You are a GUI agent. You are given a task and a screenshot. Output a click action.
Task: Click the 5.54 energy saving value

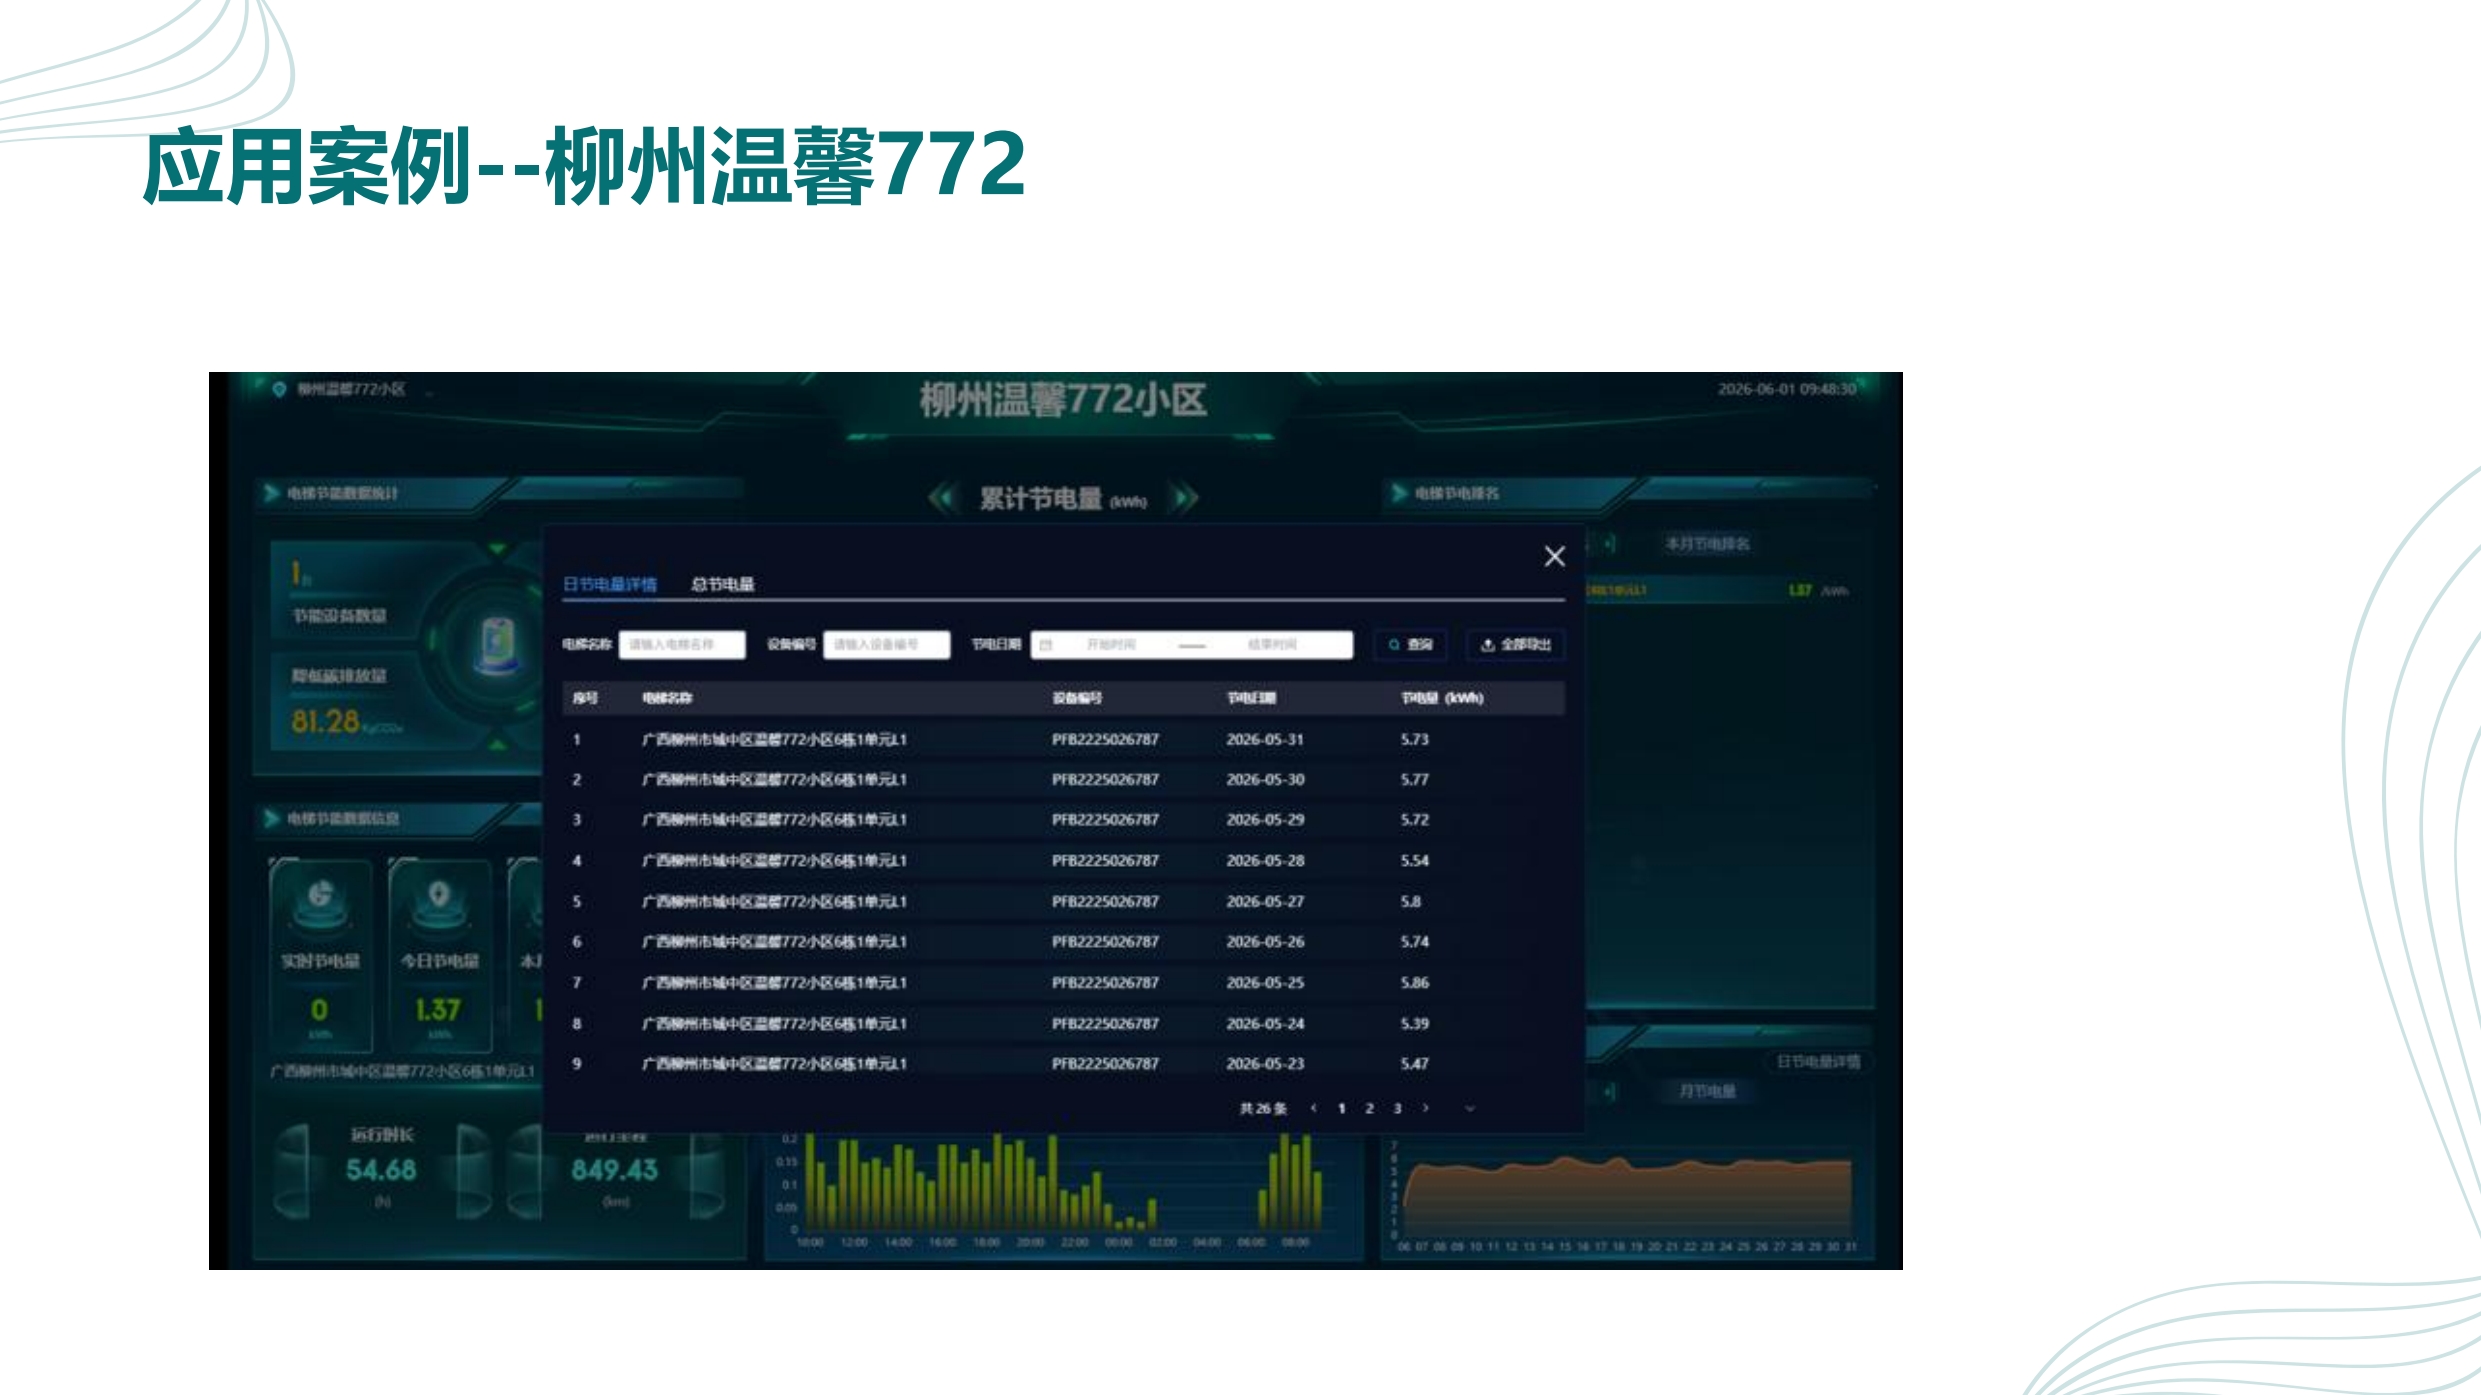coord(1414,860)
